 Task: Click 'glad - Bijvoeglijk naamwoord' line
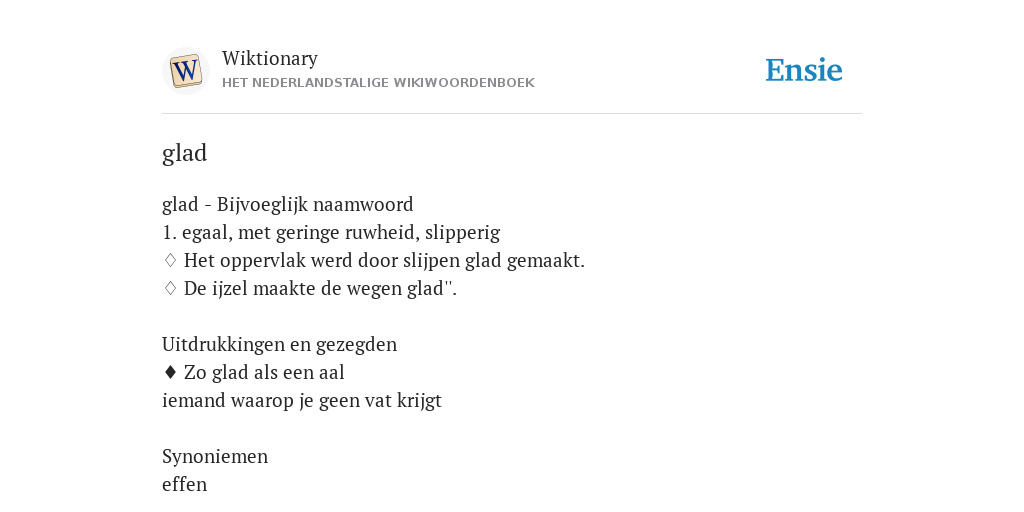coord(287,204)
